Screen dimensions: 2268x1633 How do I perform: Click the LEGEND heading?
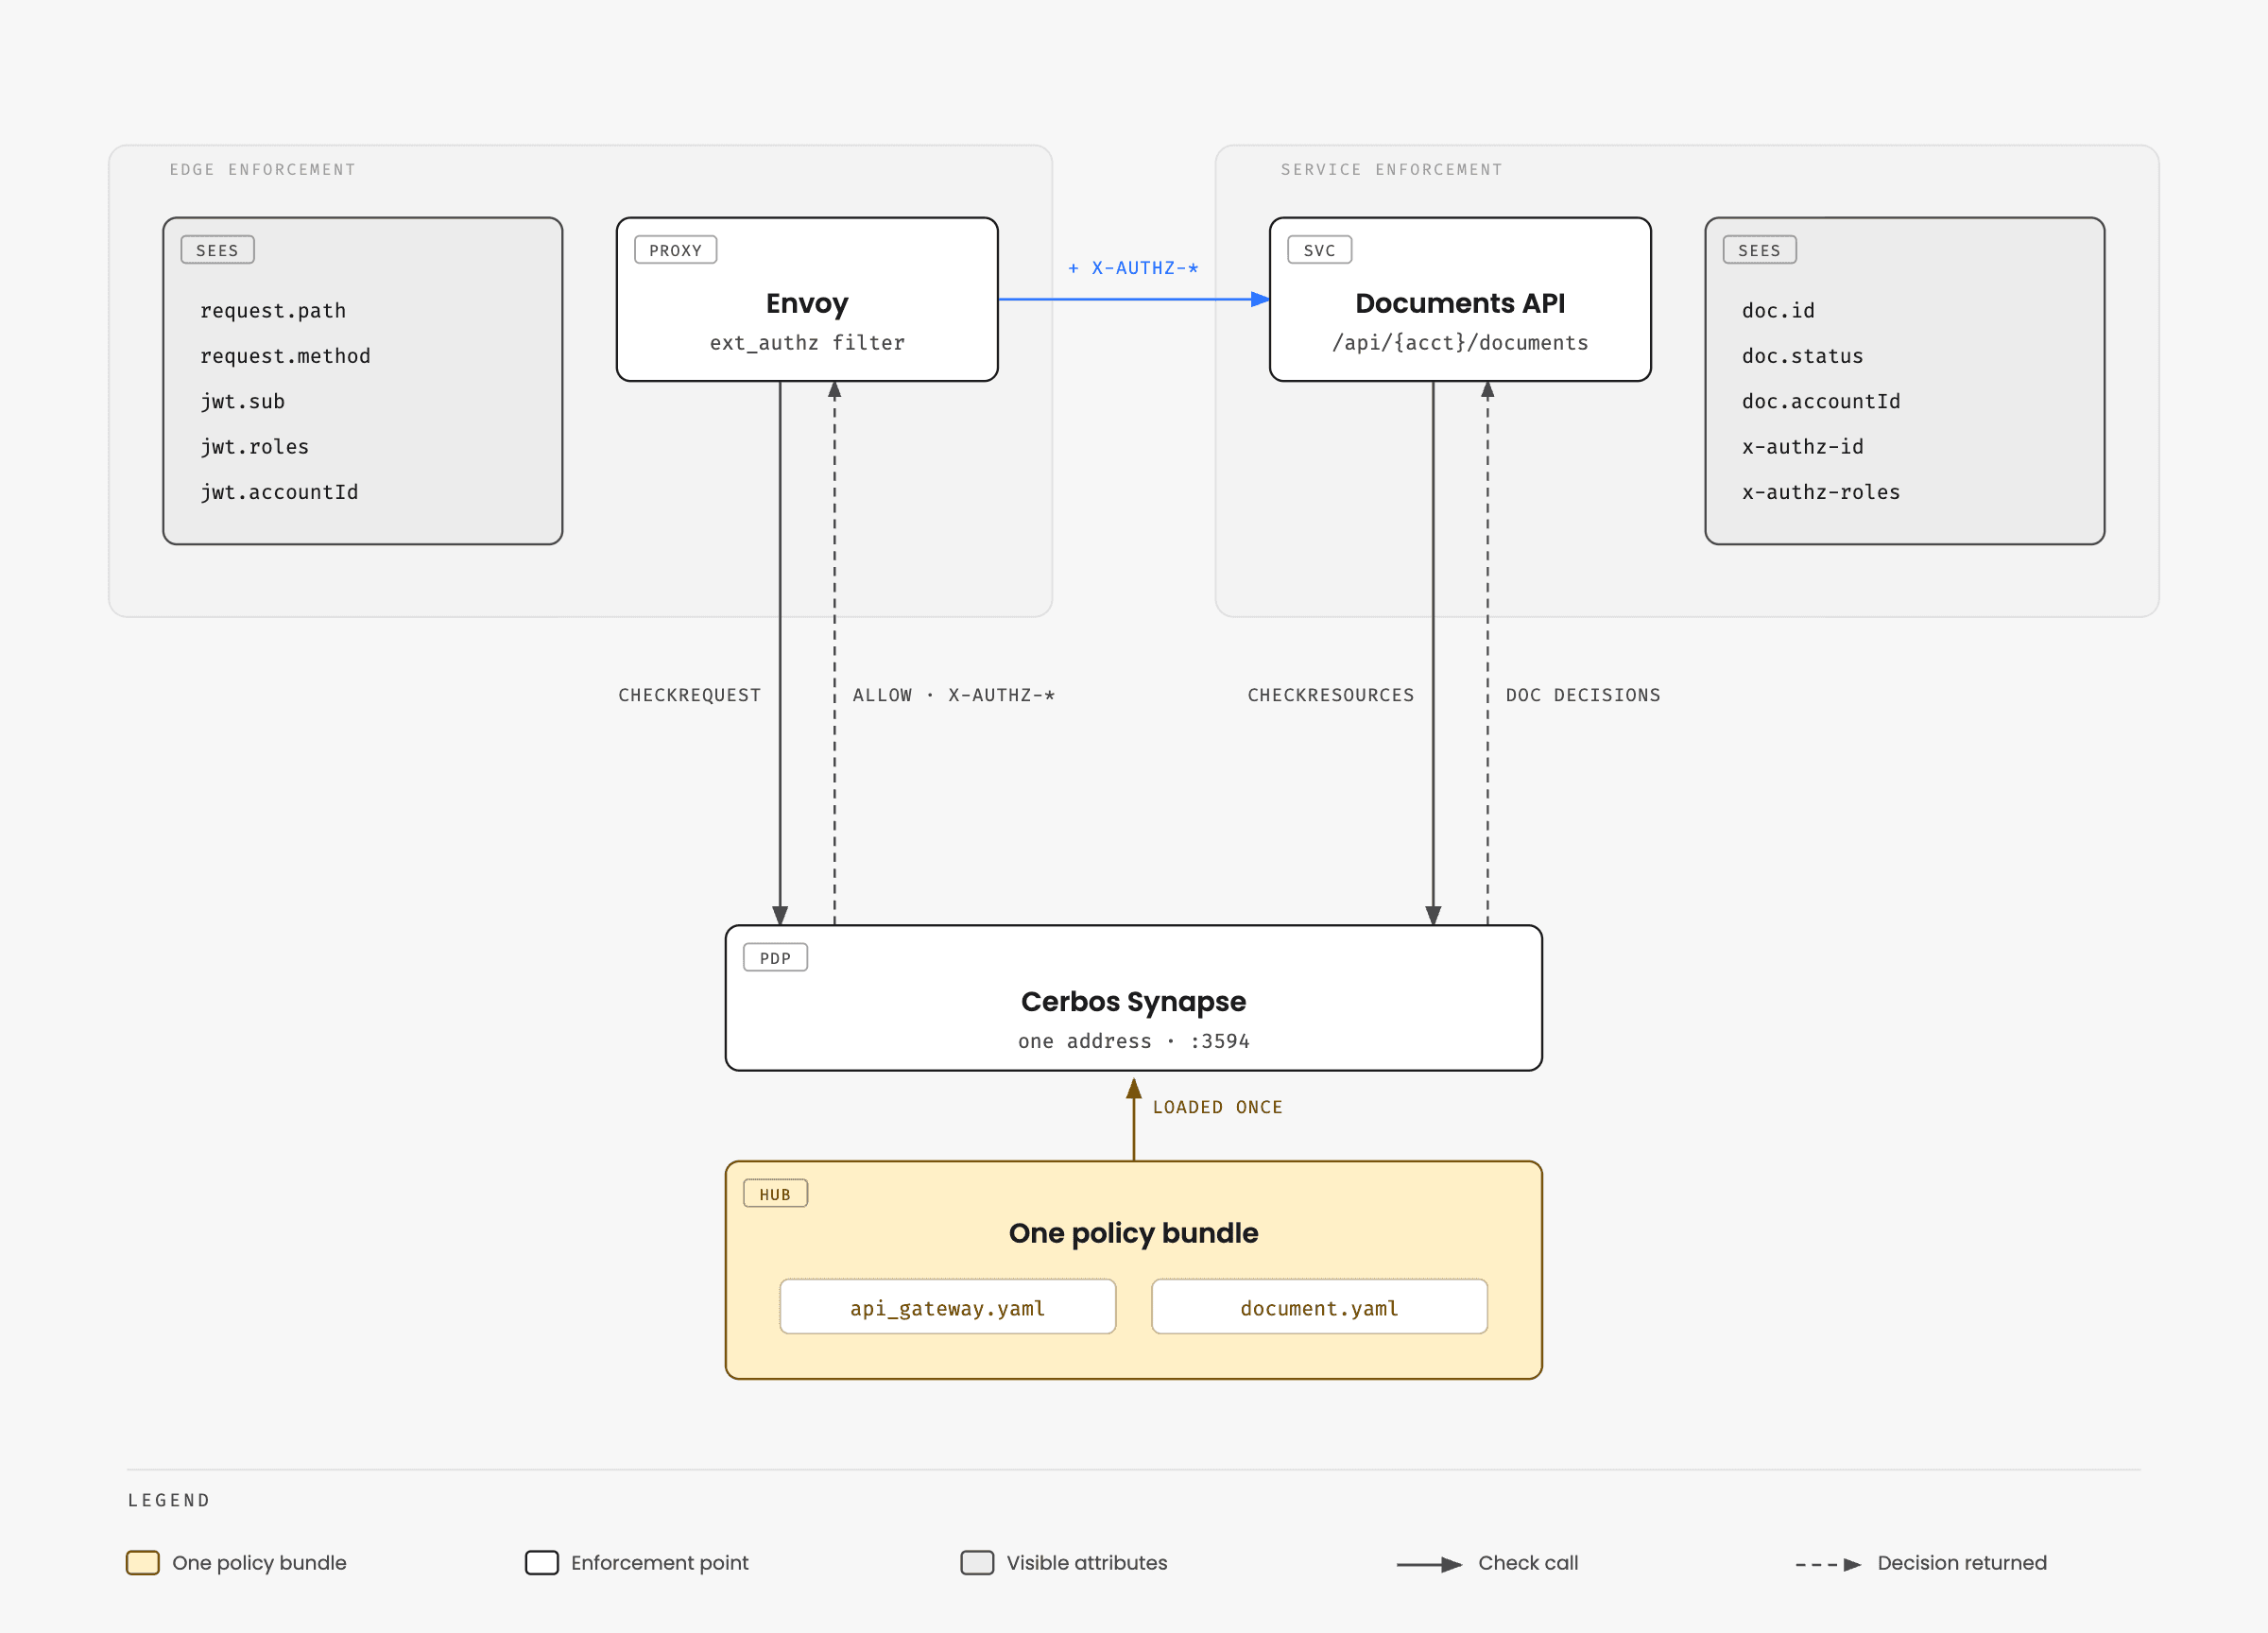(169, 1500)
